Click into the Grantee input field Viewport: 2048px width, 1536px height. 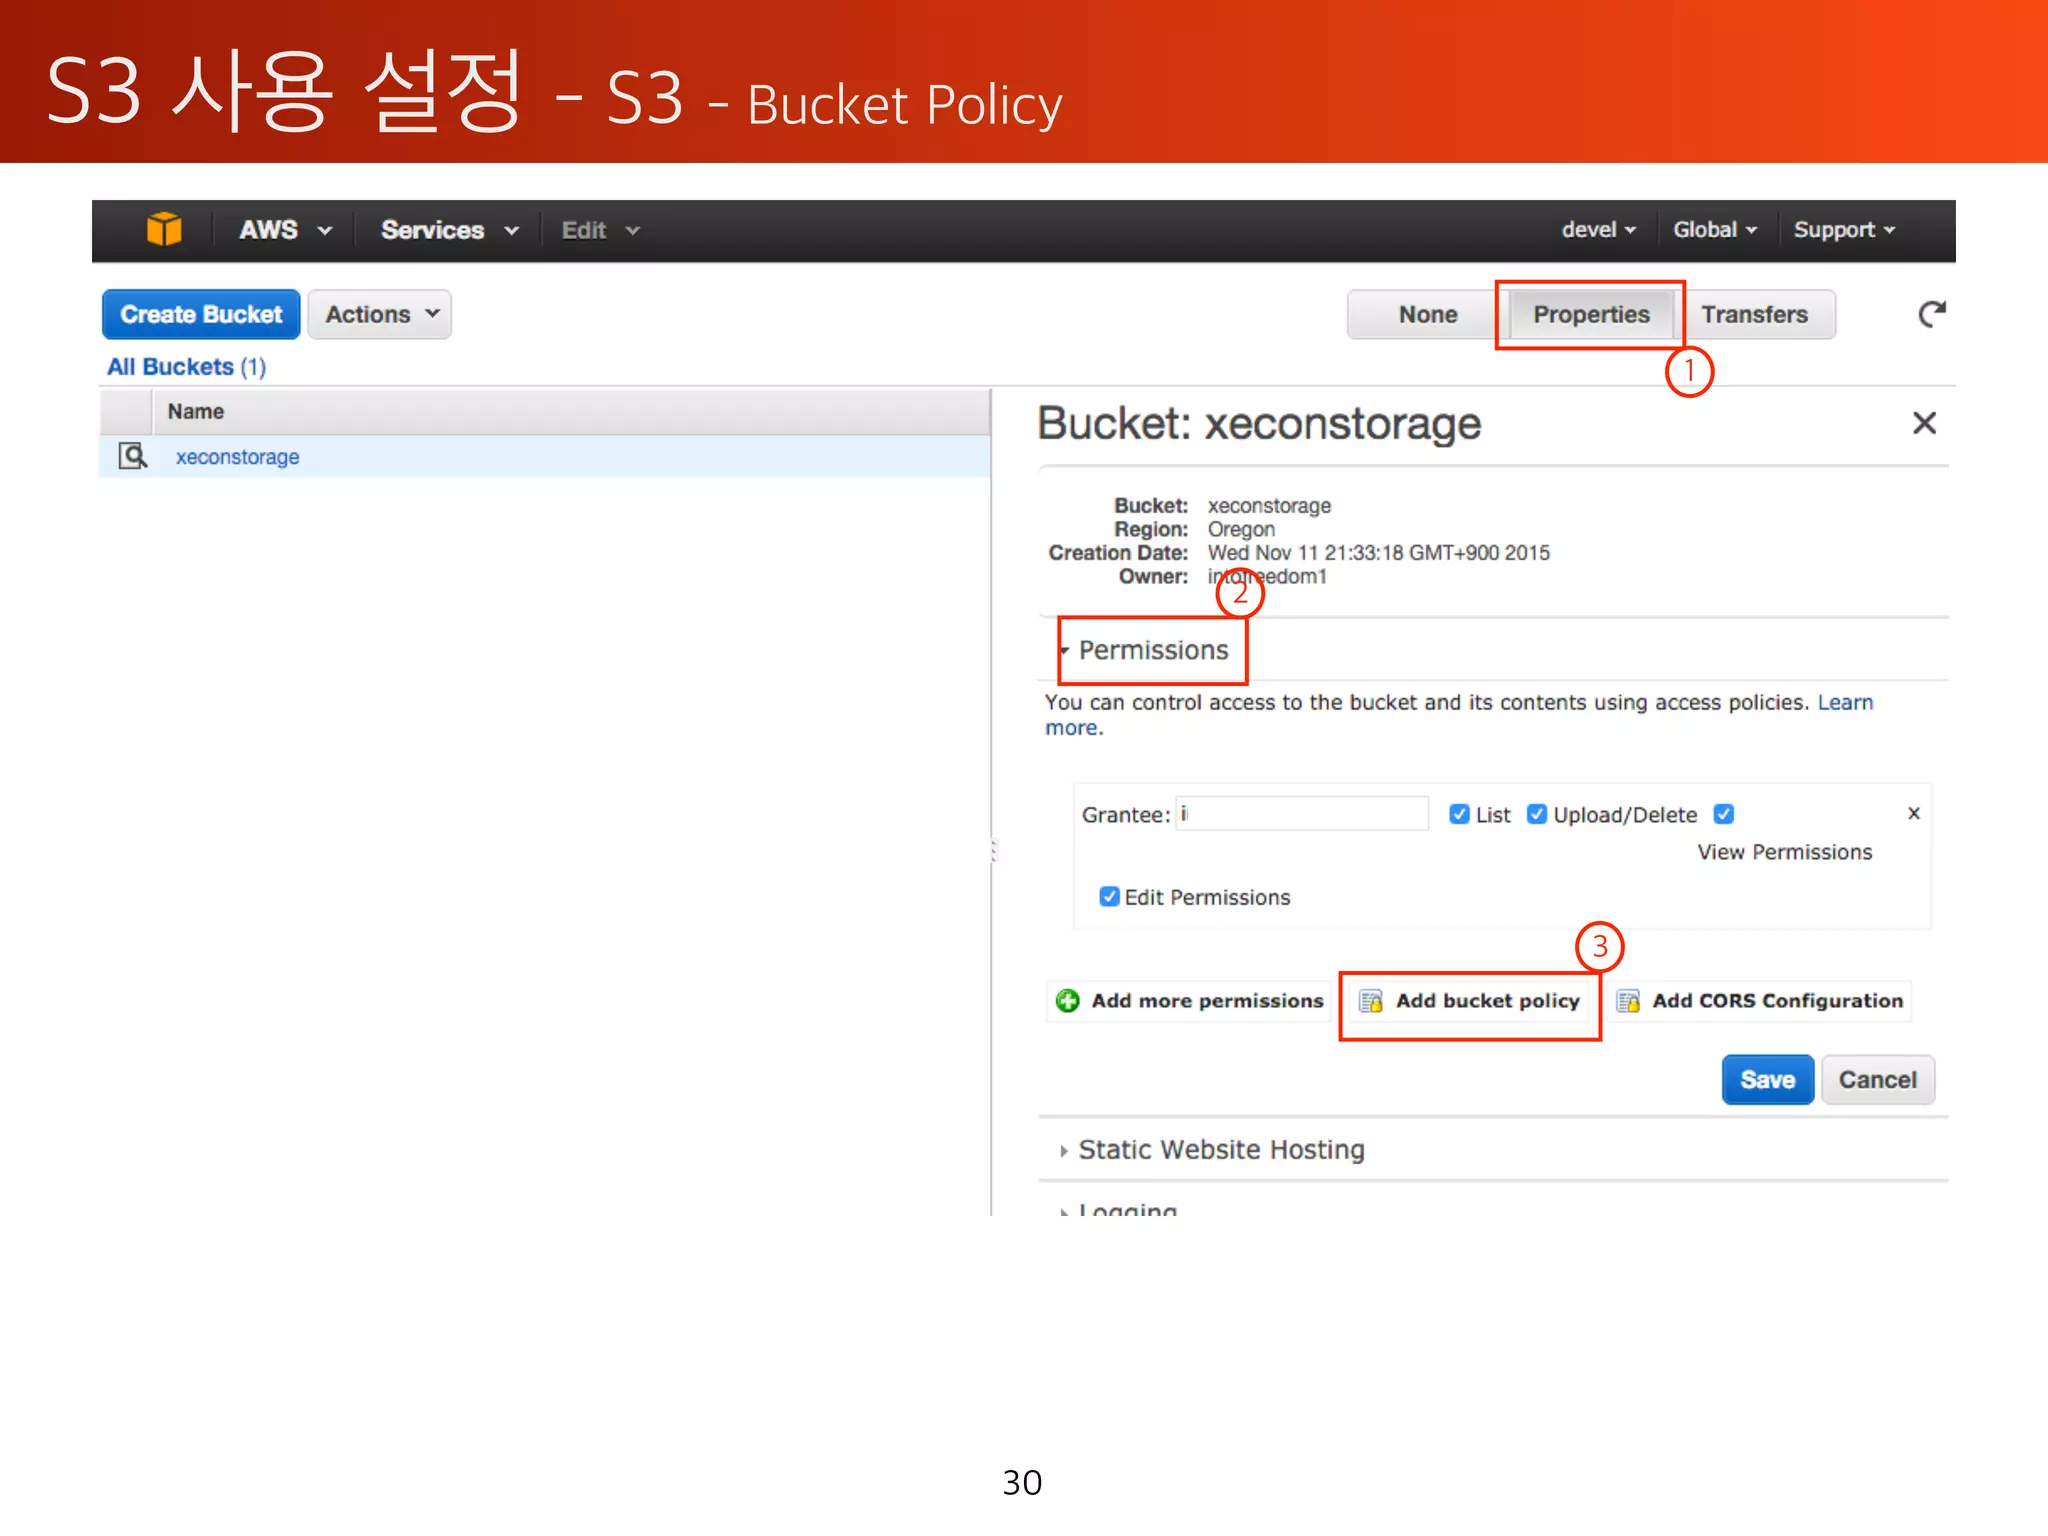(x=1302, y=813)
